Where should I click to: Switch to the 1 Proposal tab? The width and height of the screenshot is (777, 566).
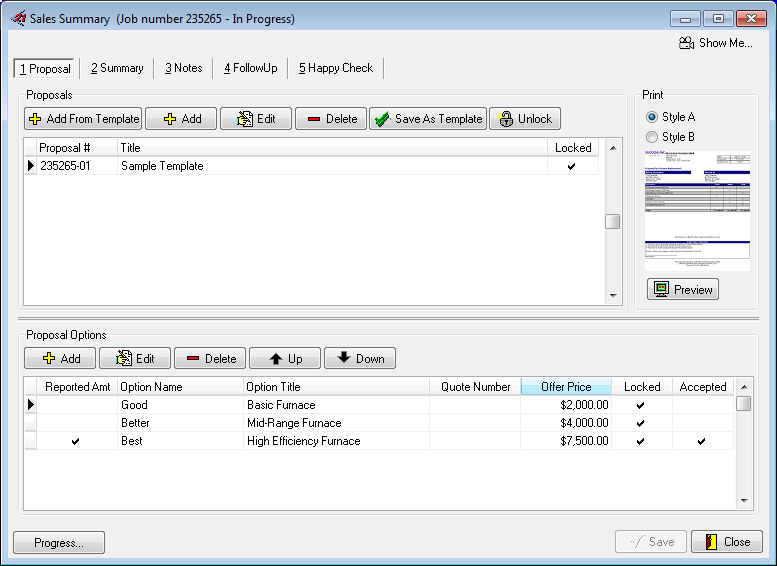(45, 68)
